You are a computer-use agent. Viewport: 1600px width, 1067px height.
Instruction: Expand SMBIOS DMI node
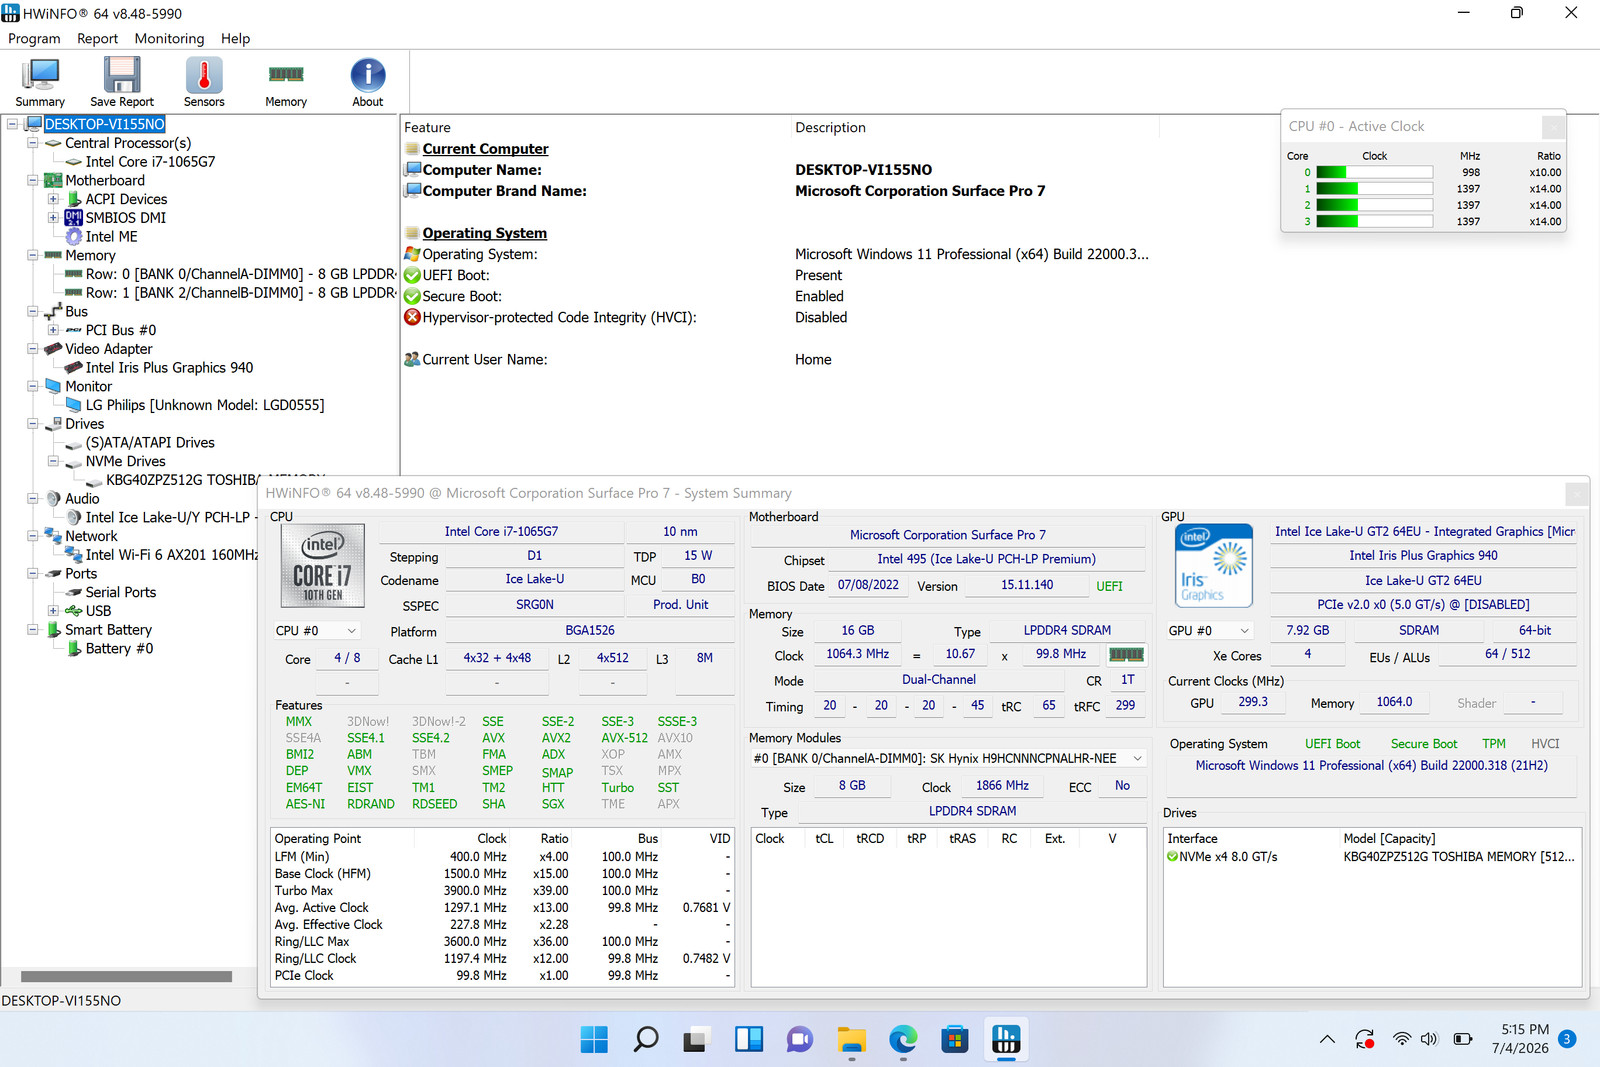point(53,218)
